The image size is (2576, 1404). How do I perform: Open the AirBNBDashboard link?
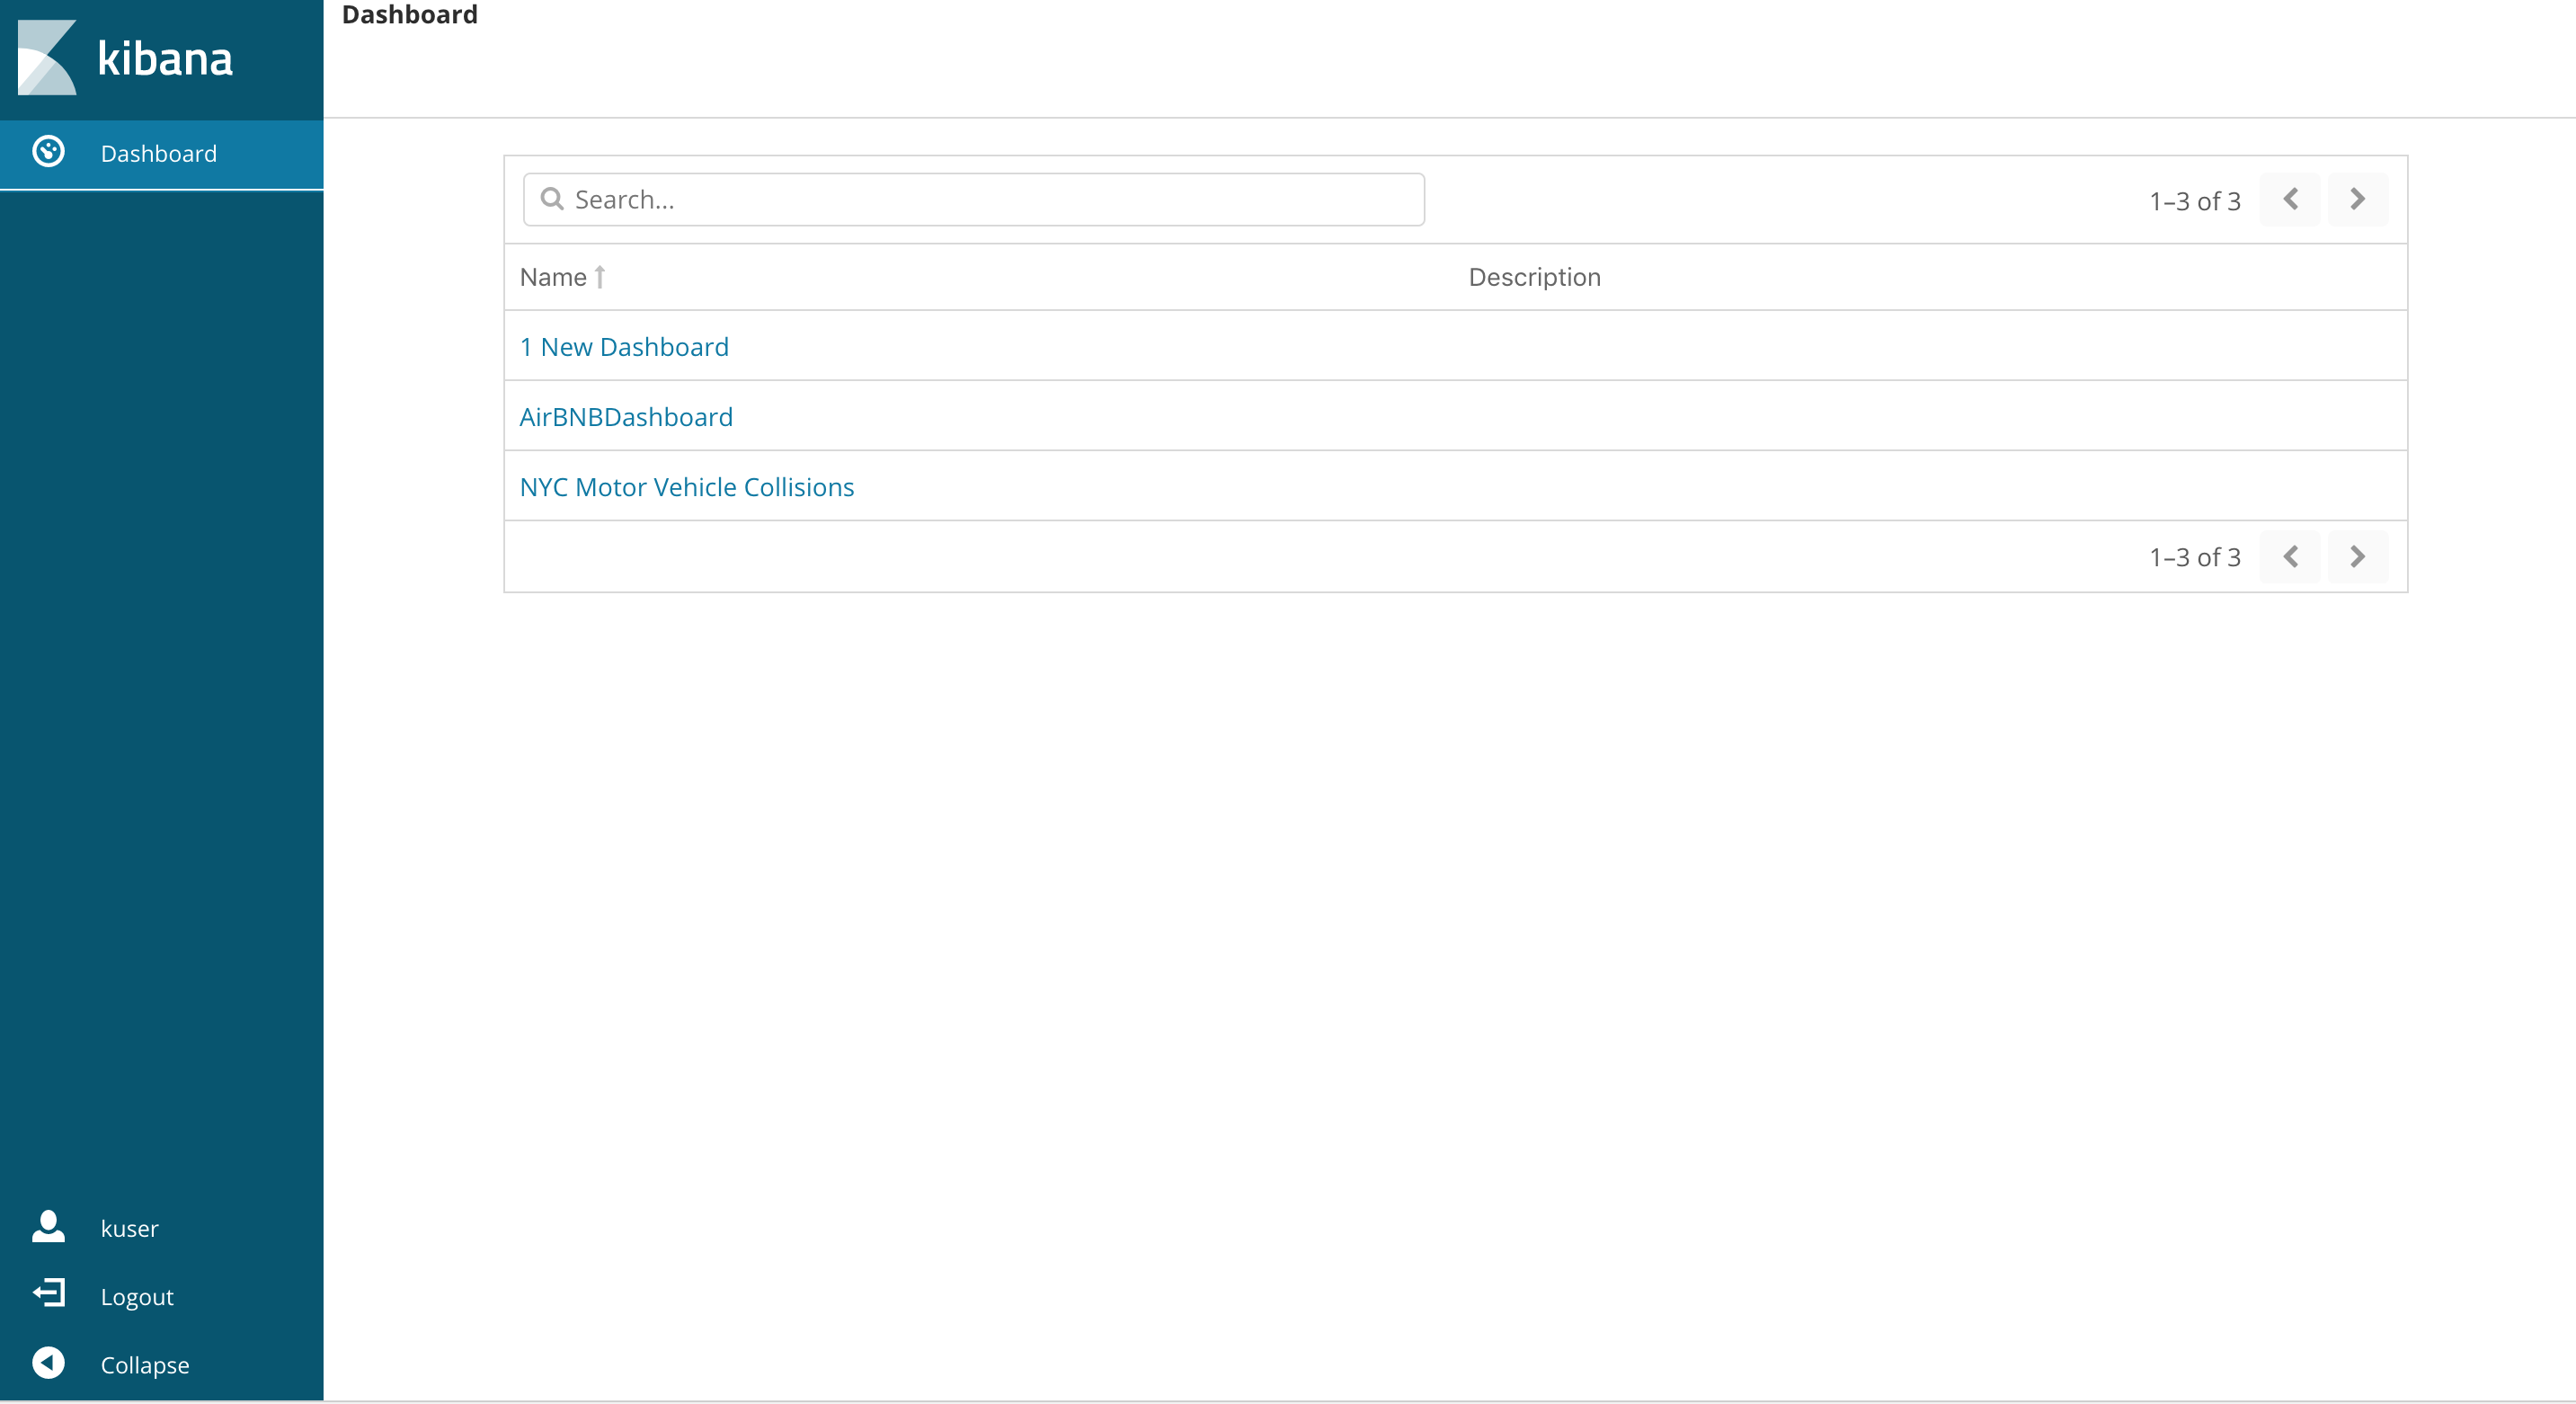click(x=626, y=417)
